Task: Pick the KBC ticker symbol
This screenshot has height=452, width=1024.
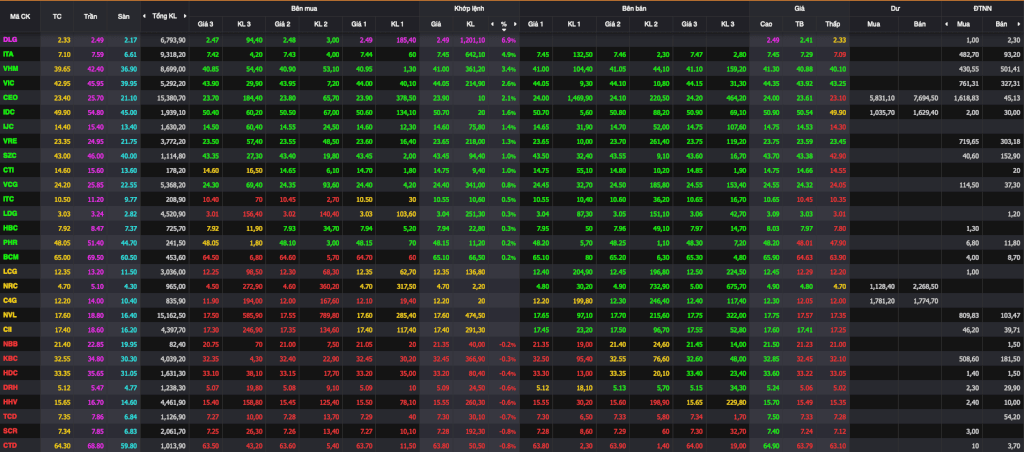Action: [x=10, y=358]
